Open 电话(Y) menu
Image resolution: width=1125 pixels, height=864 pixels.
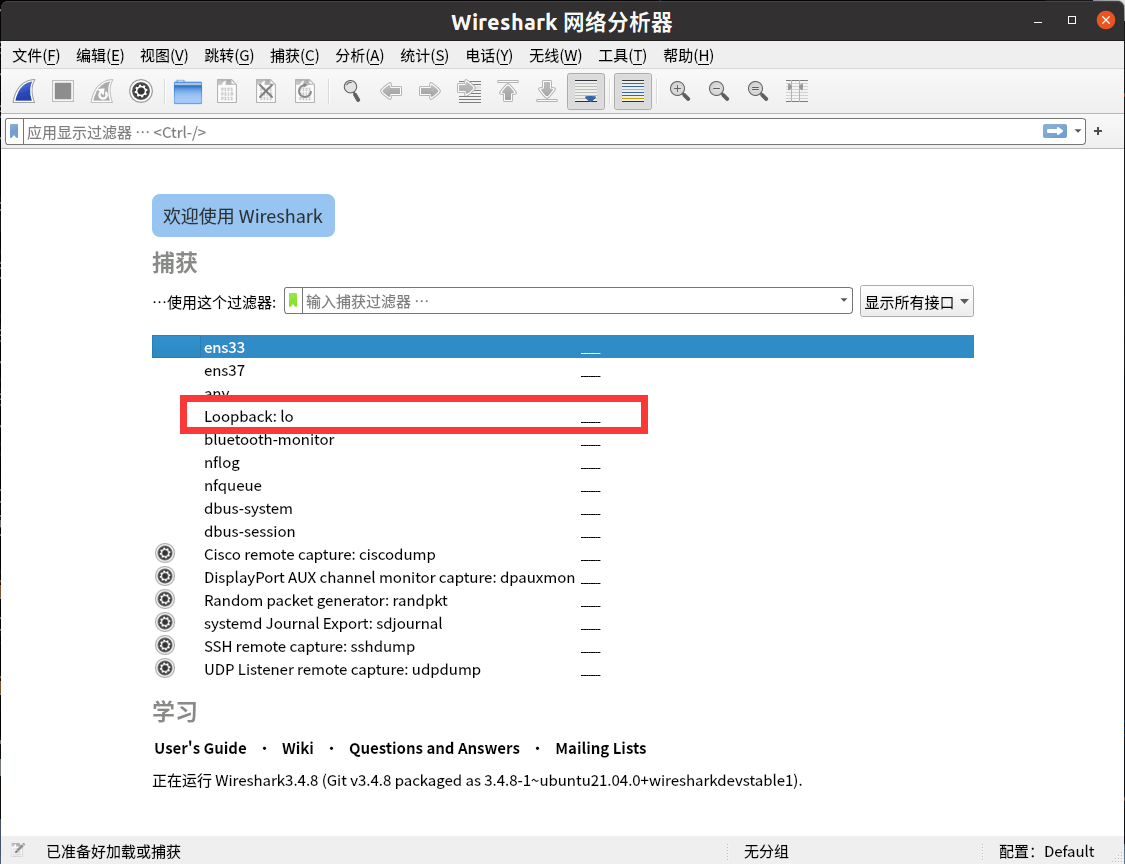pos(489,56)
